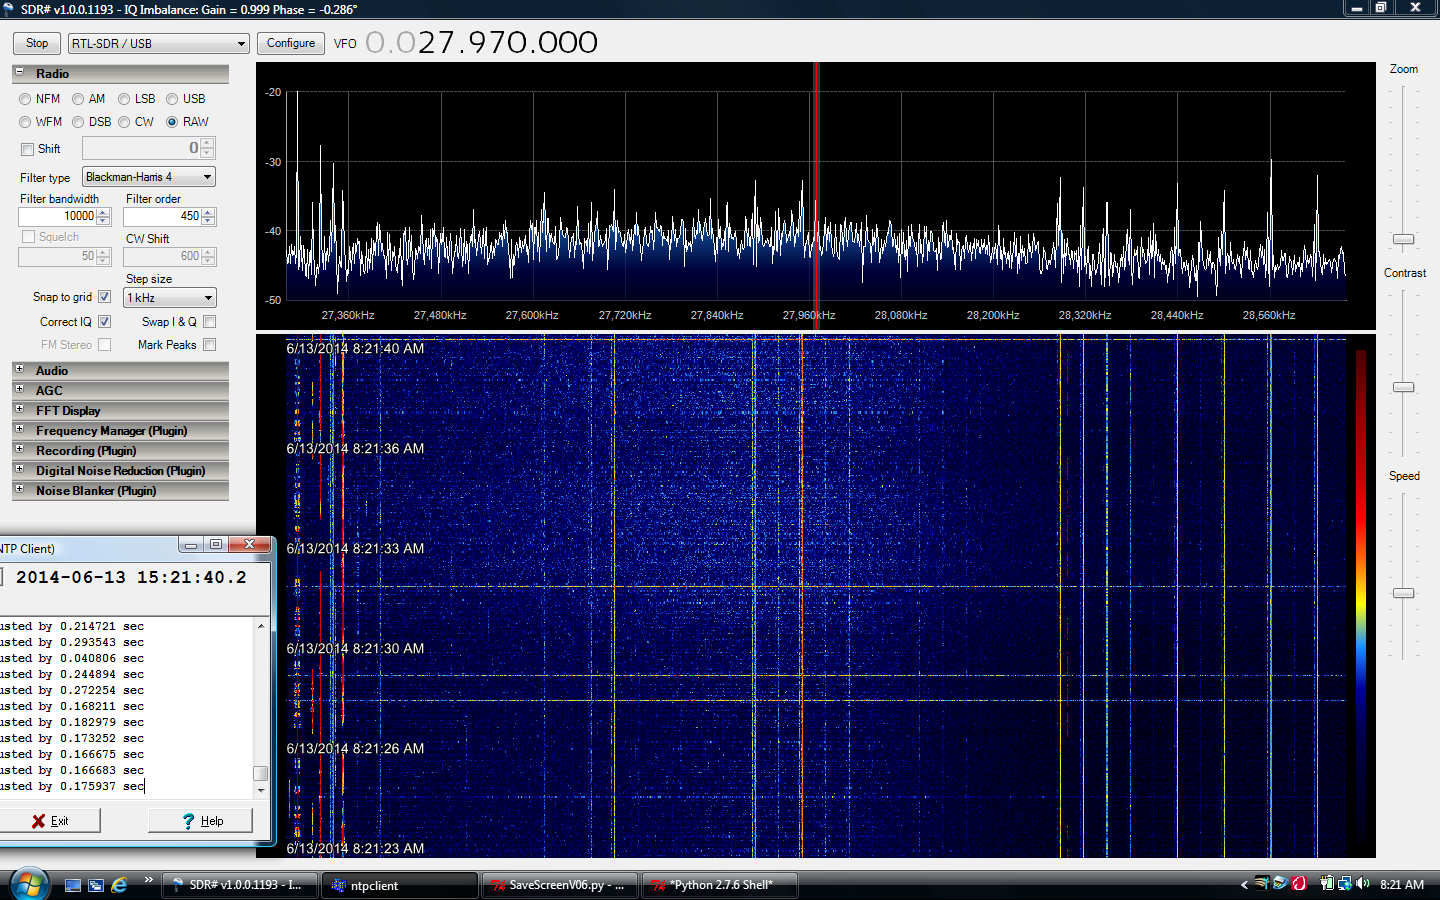Click the Zoom slider handle
The height and width of the screenshot is (900, 1440).
coord(1403,239)
